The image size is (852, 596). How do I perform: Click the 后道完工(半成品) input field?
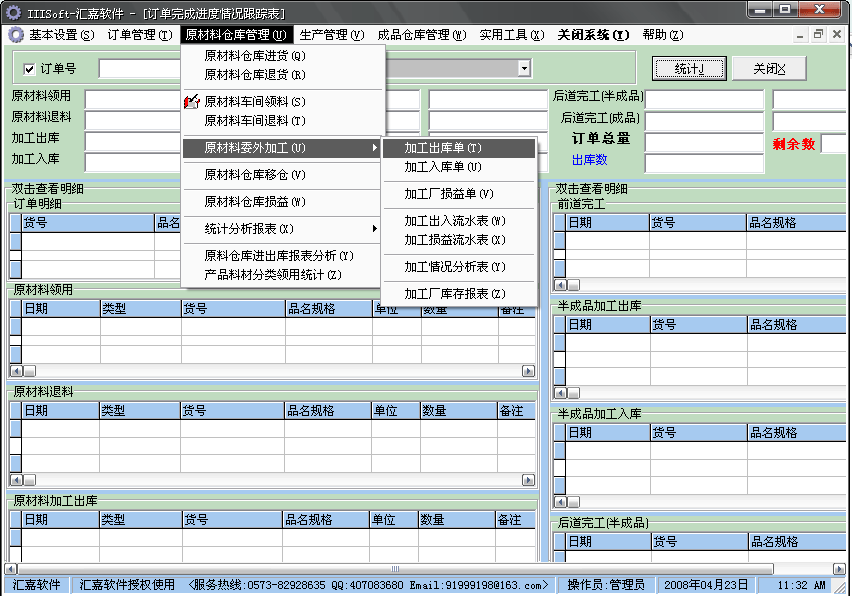[x=704, y=100]
